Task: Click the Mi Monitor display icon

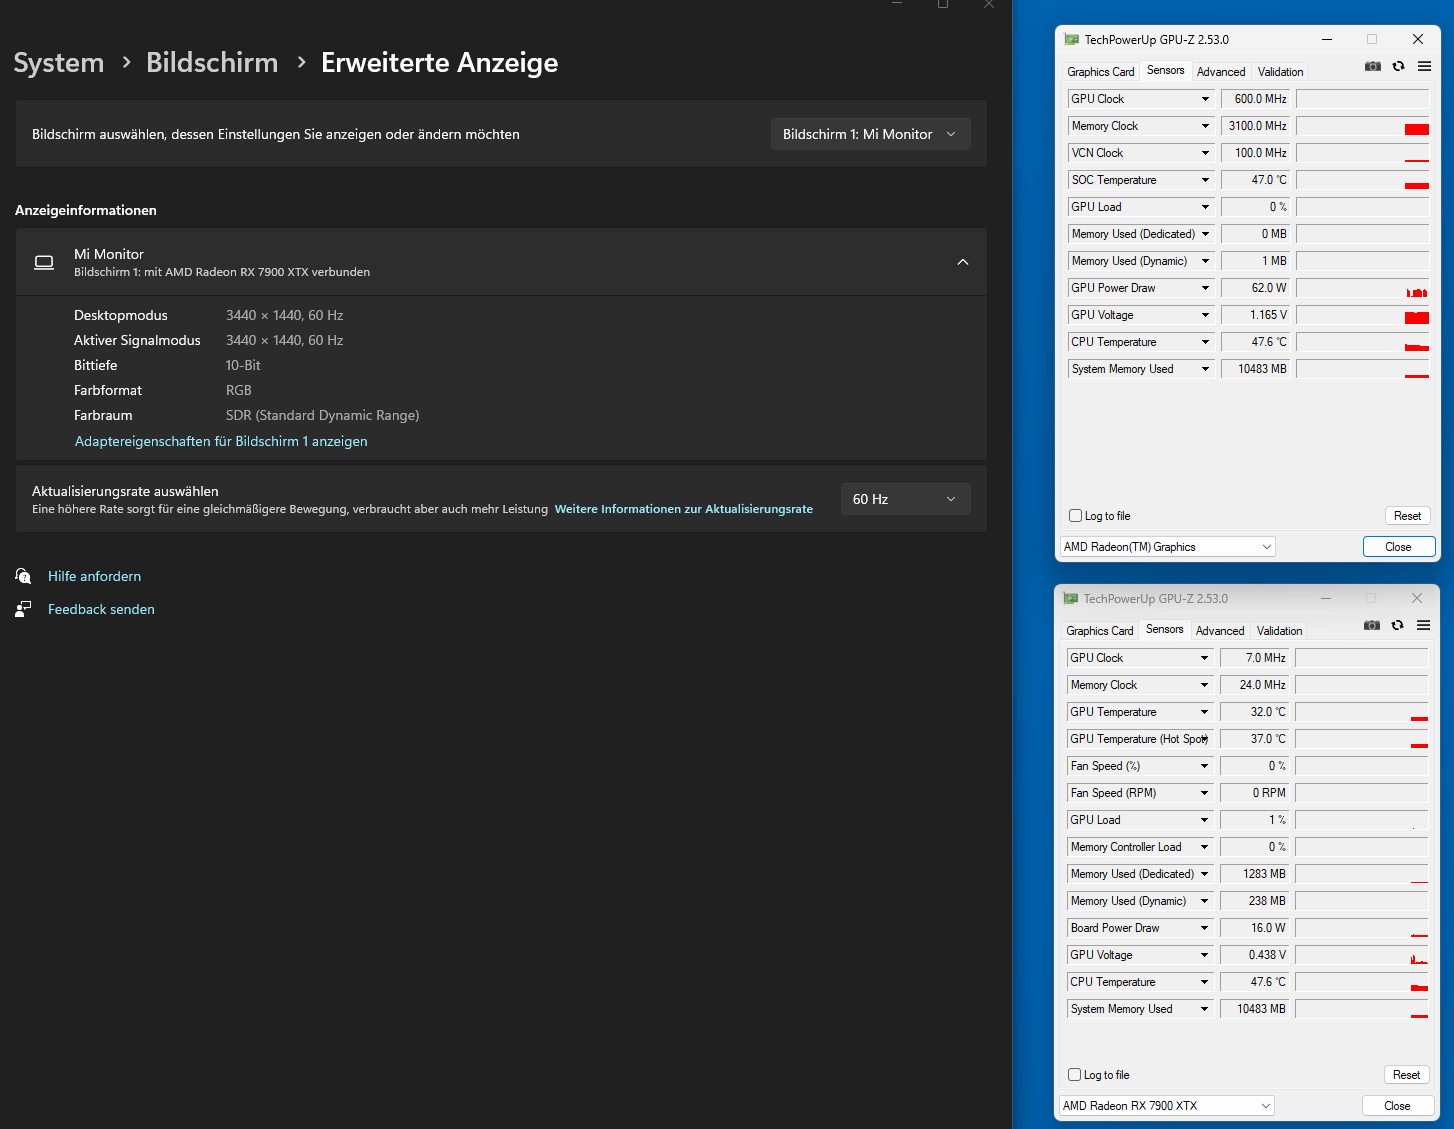Action: click(44, 262)
